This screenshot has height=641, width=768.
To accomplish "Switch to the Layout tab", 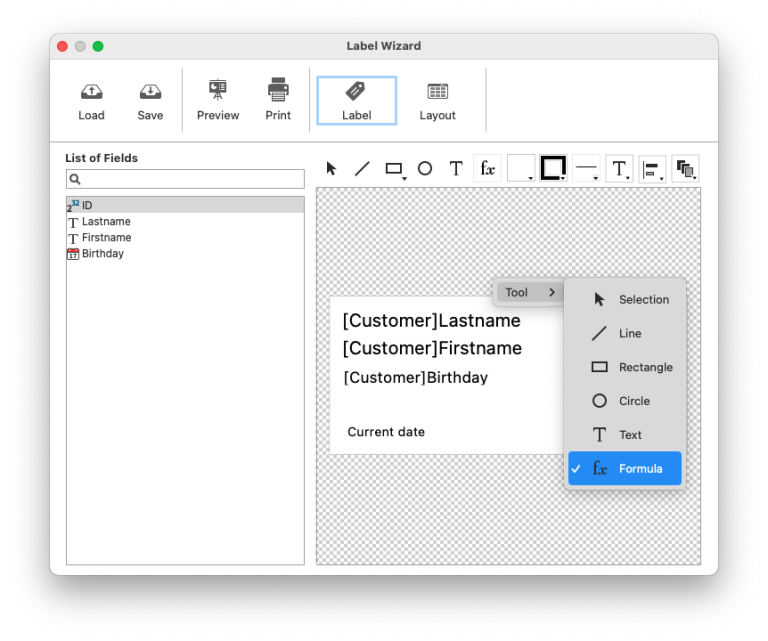I will (437, 100).
